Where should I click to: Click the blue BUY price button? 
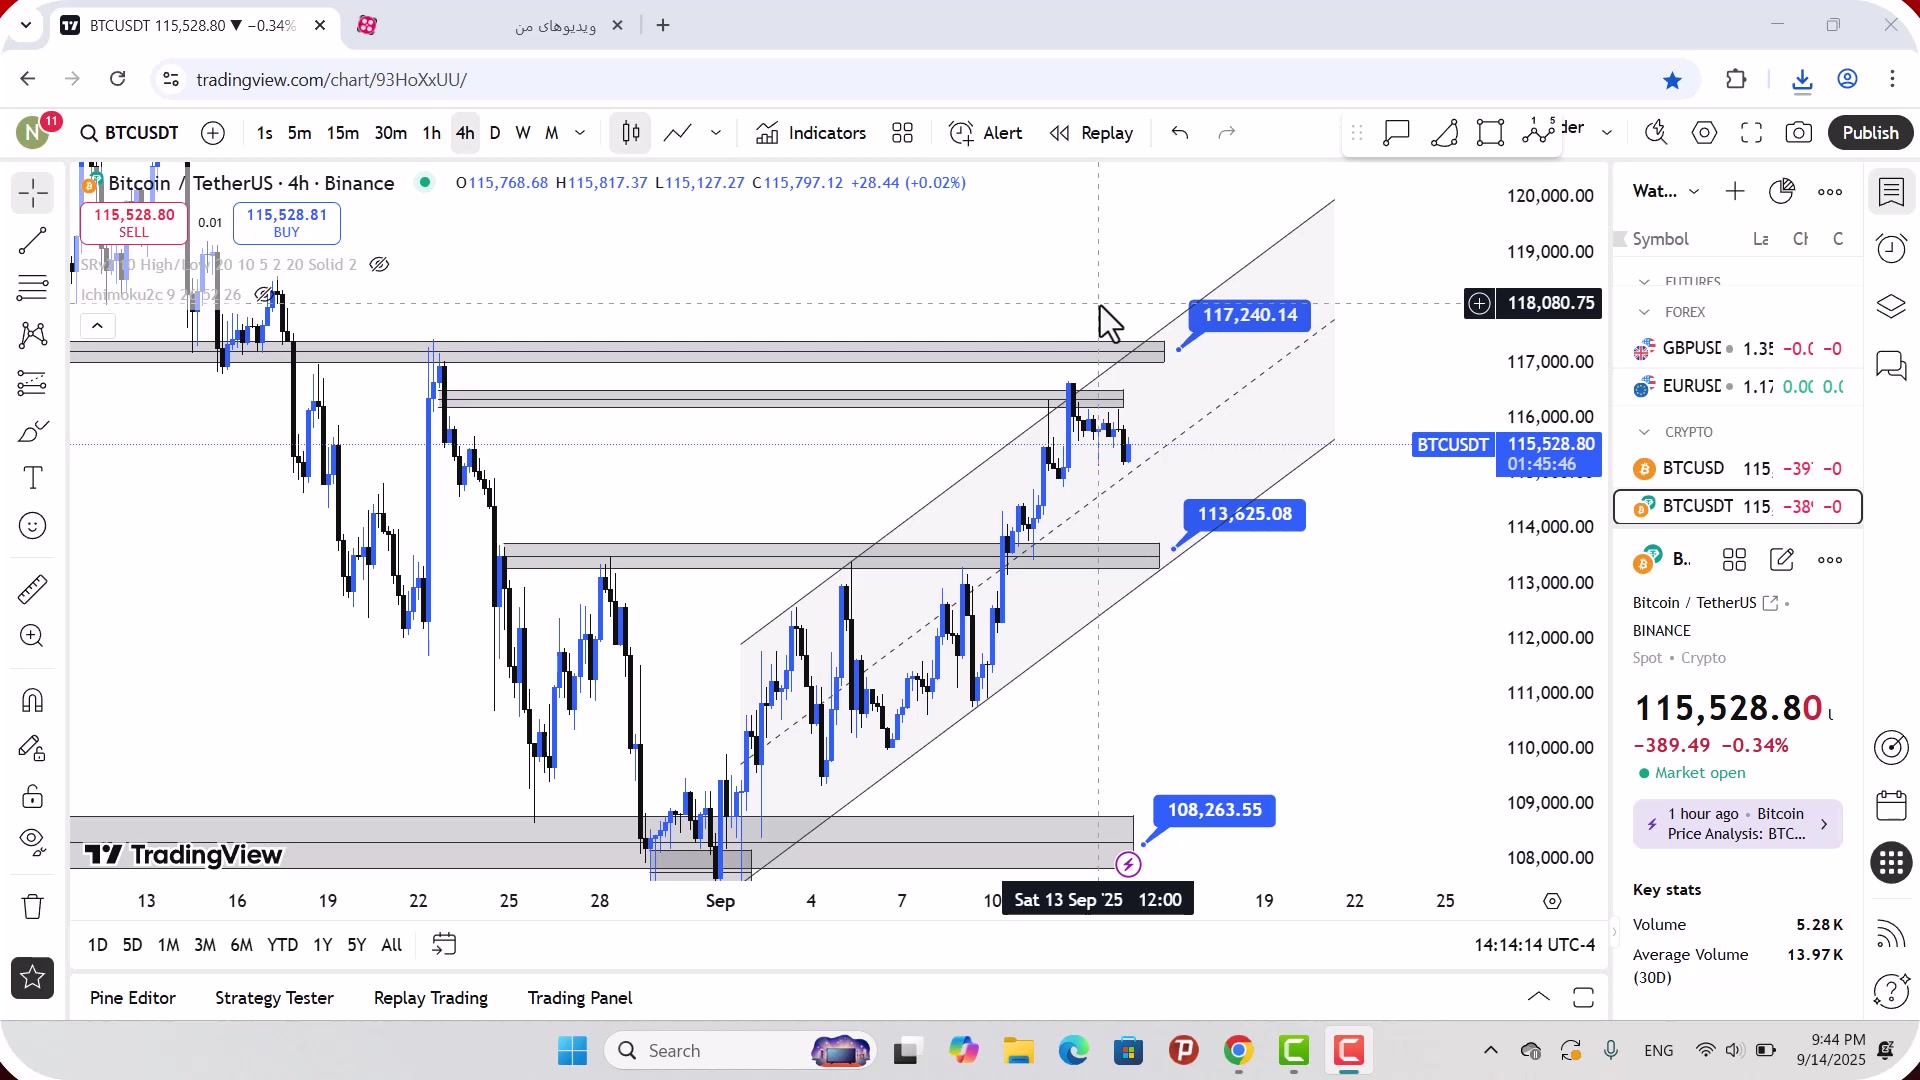[x=287, y=223]
